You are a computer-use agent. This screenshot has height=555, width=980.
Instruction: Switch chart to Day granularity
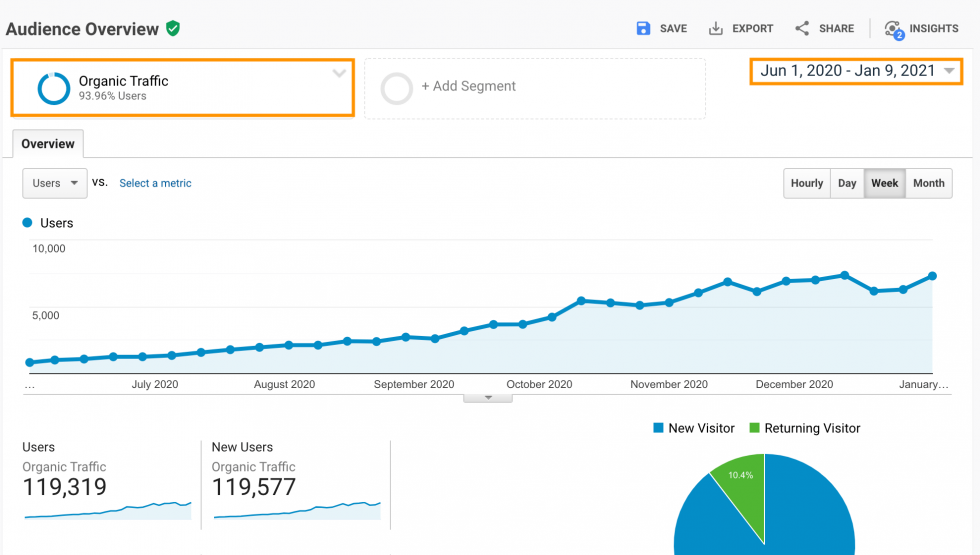pyautogui.click(x=847, y=183)
